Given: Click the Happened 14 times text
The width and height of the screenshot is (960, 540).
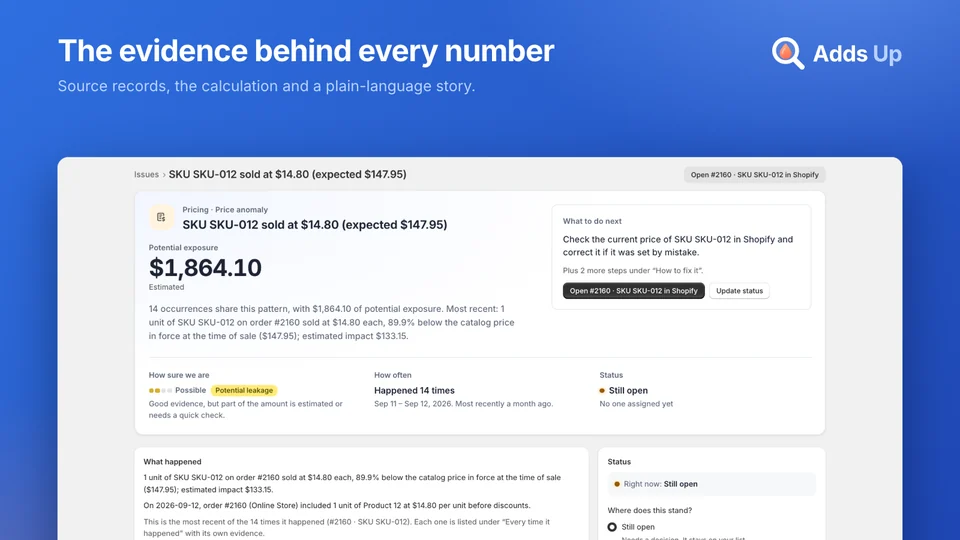Looking at the screenshot, I should point(414,390).
